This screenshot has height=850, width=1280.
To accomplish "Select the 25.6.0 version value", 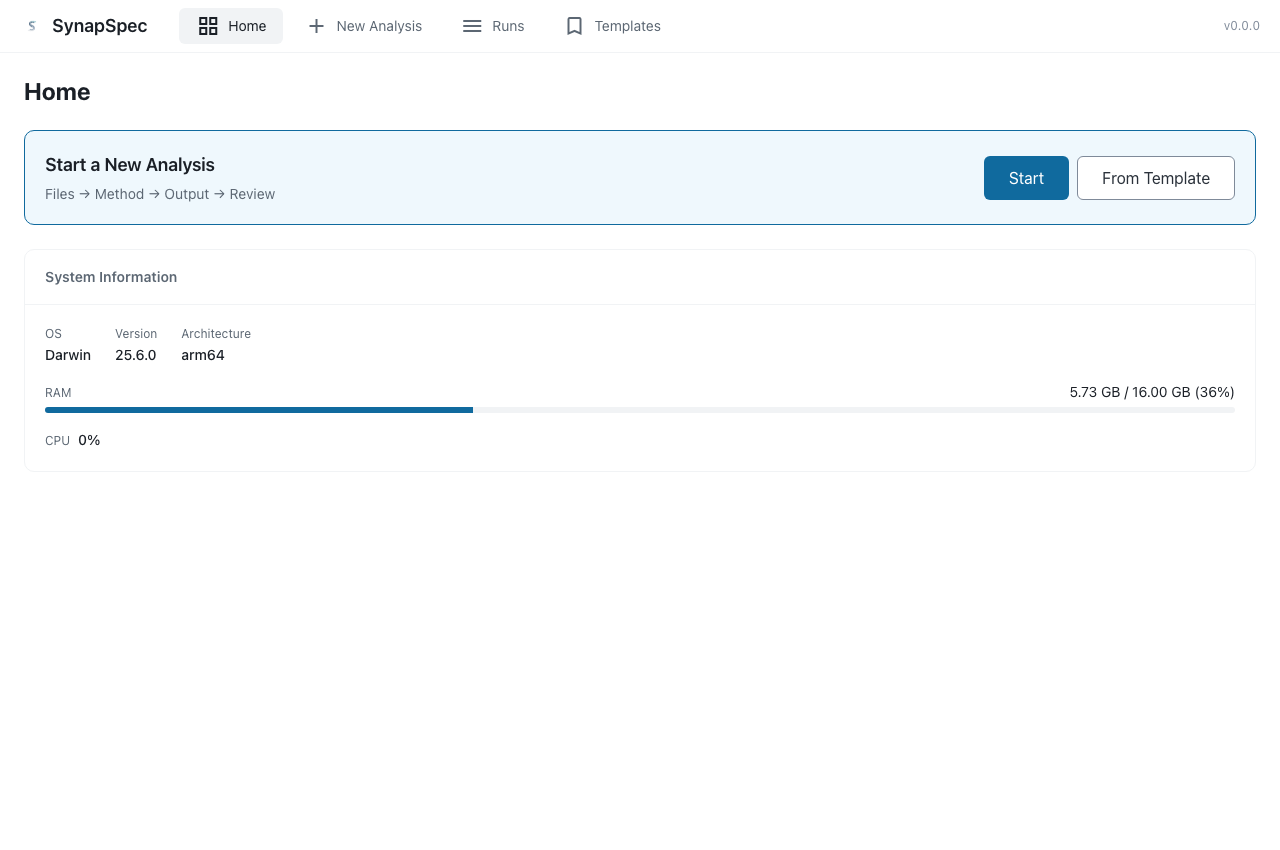I will [136, 355].
